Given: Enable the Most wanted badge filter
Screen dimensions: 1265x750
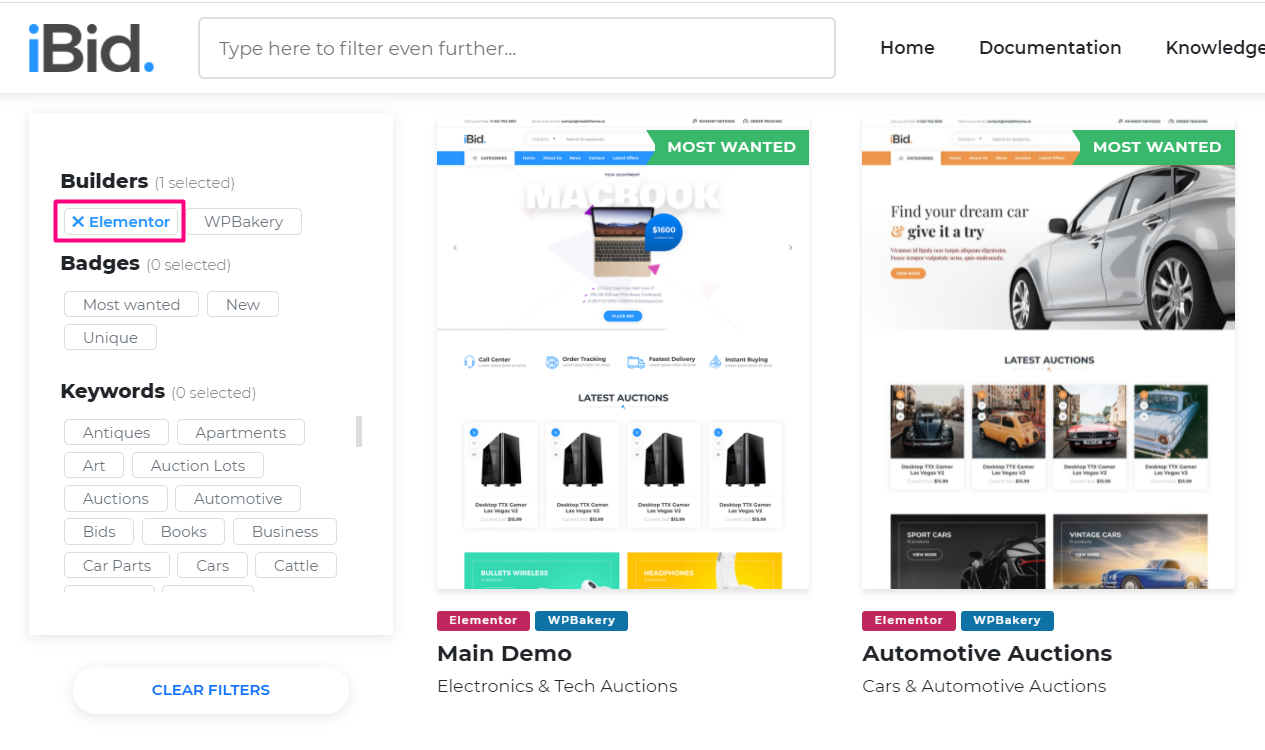Looking at the screenshot, I should tap(131, 305).
